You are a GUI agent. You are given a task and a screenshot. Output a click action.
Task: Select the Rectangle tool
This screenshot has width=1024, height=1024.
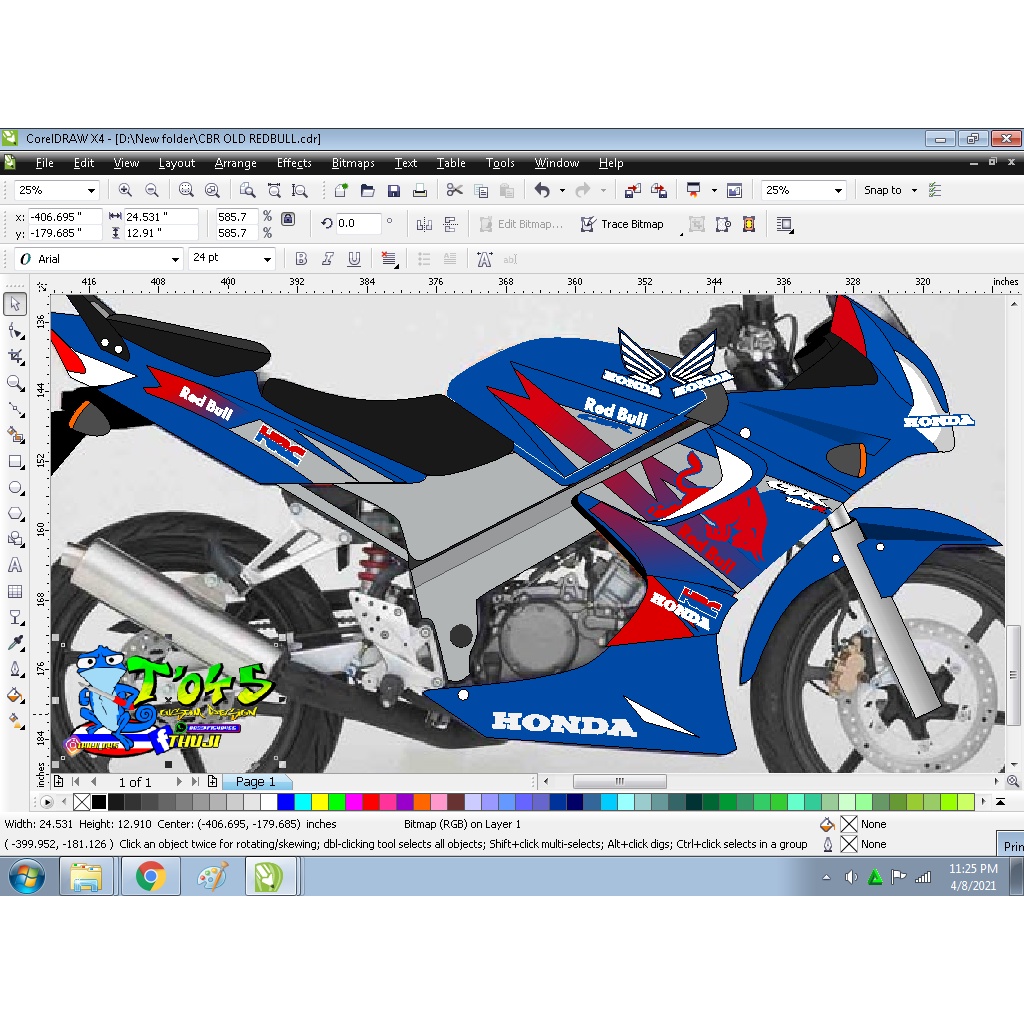(15, 462)
